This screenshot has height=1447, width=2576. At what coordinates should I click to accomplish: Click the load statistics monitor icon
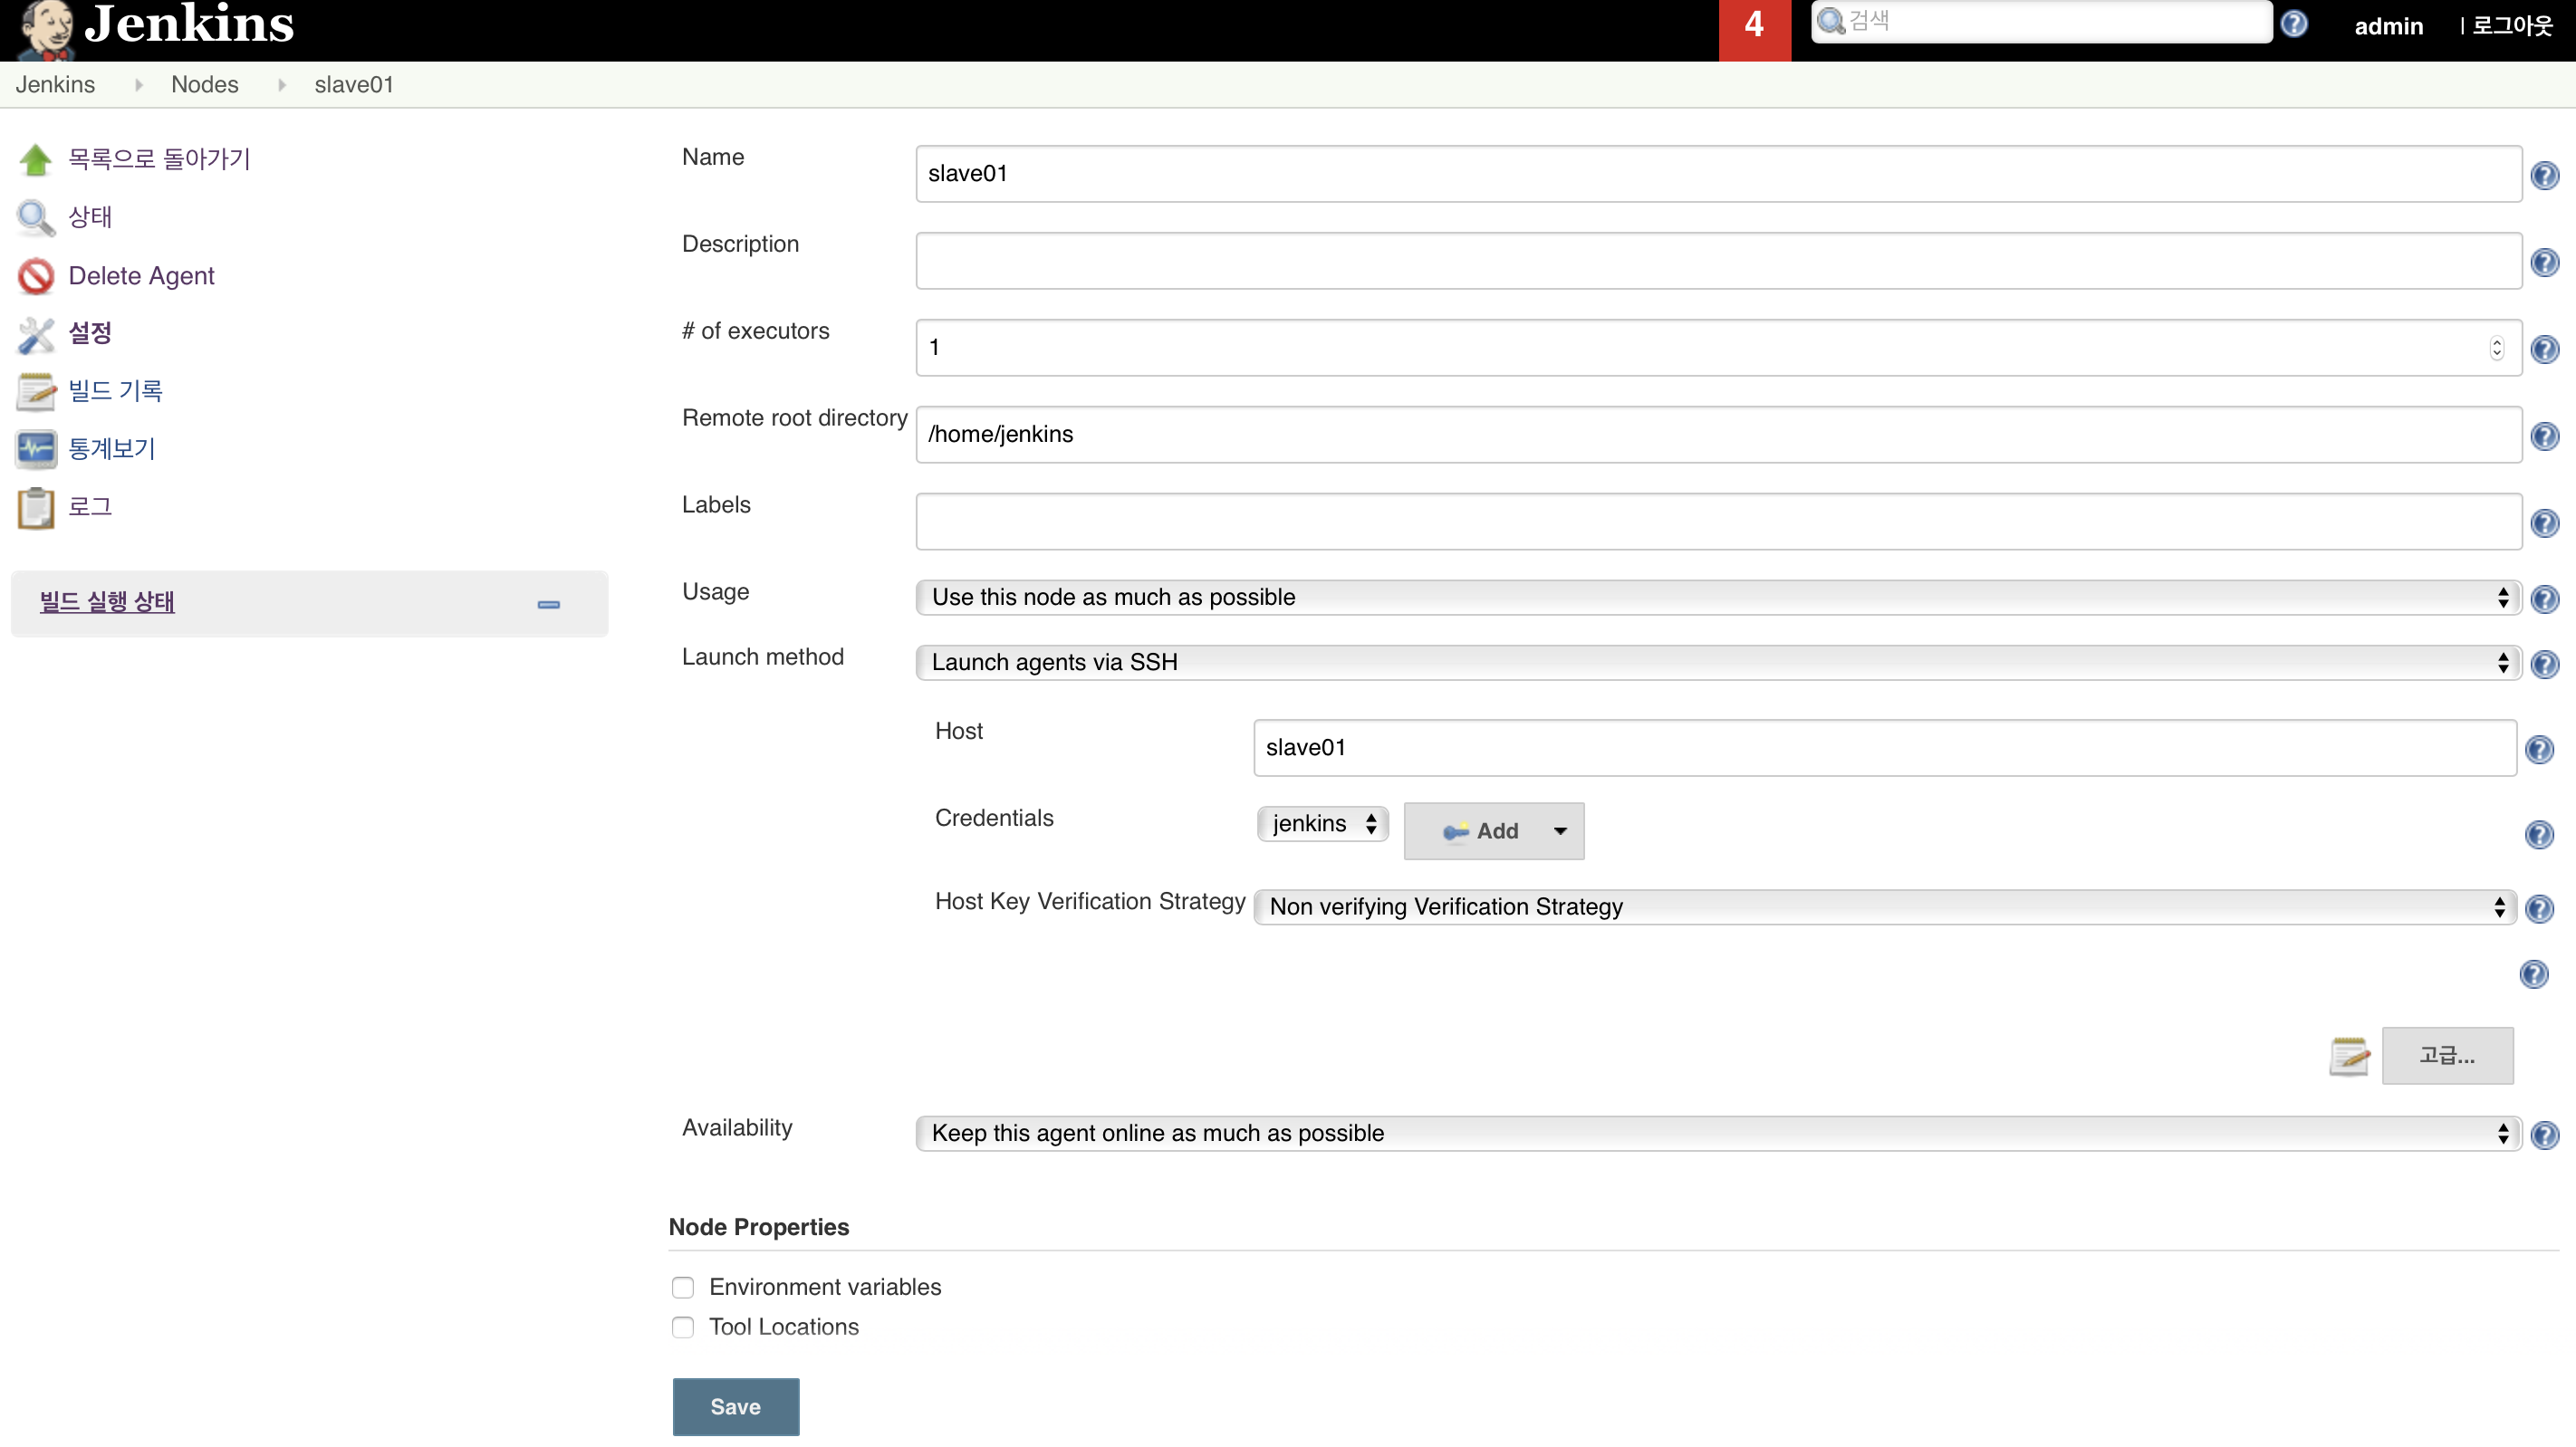tap(36, 449)
